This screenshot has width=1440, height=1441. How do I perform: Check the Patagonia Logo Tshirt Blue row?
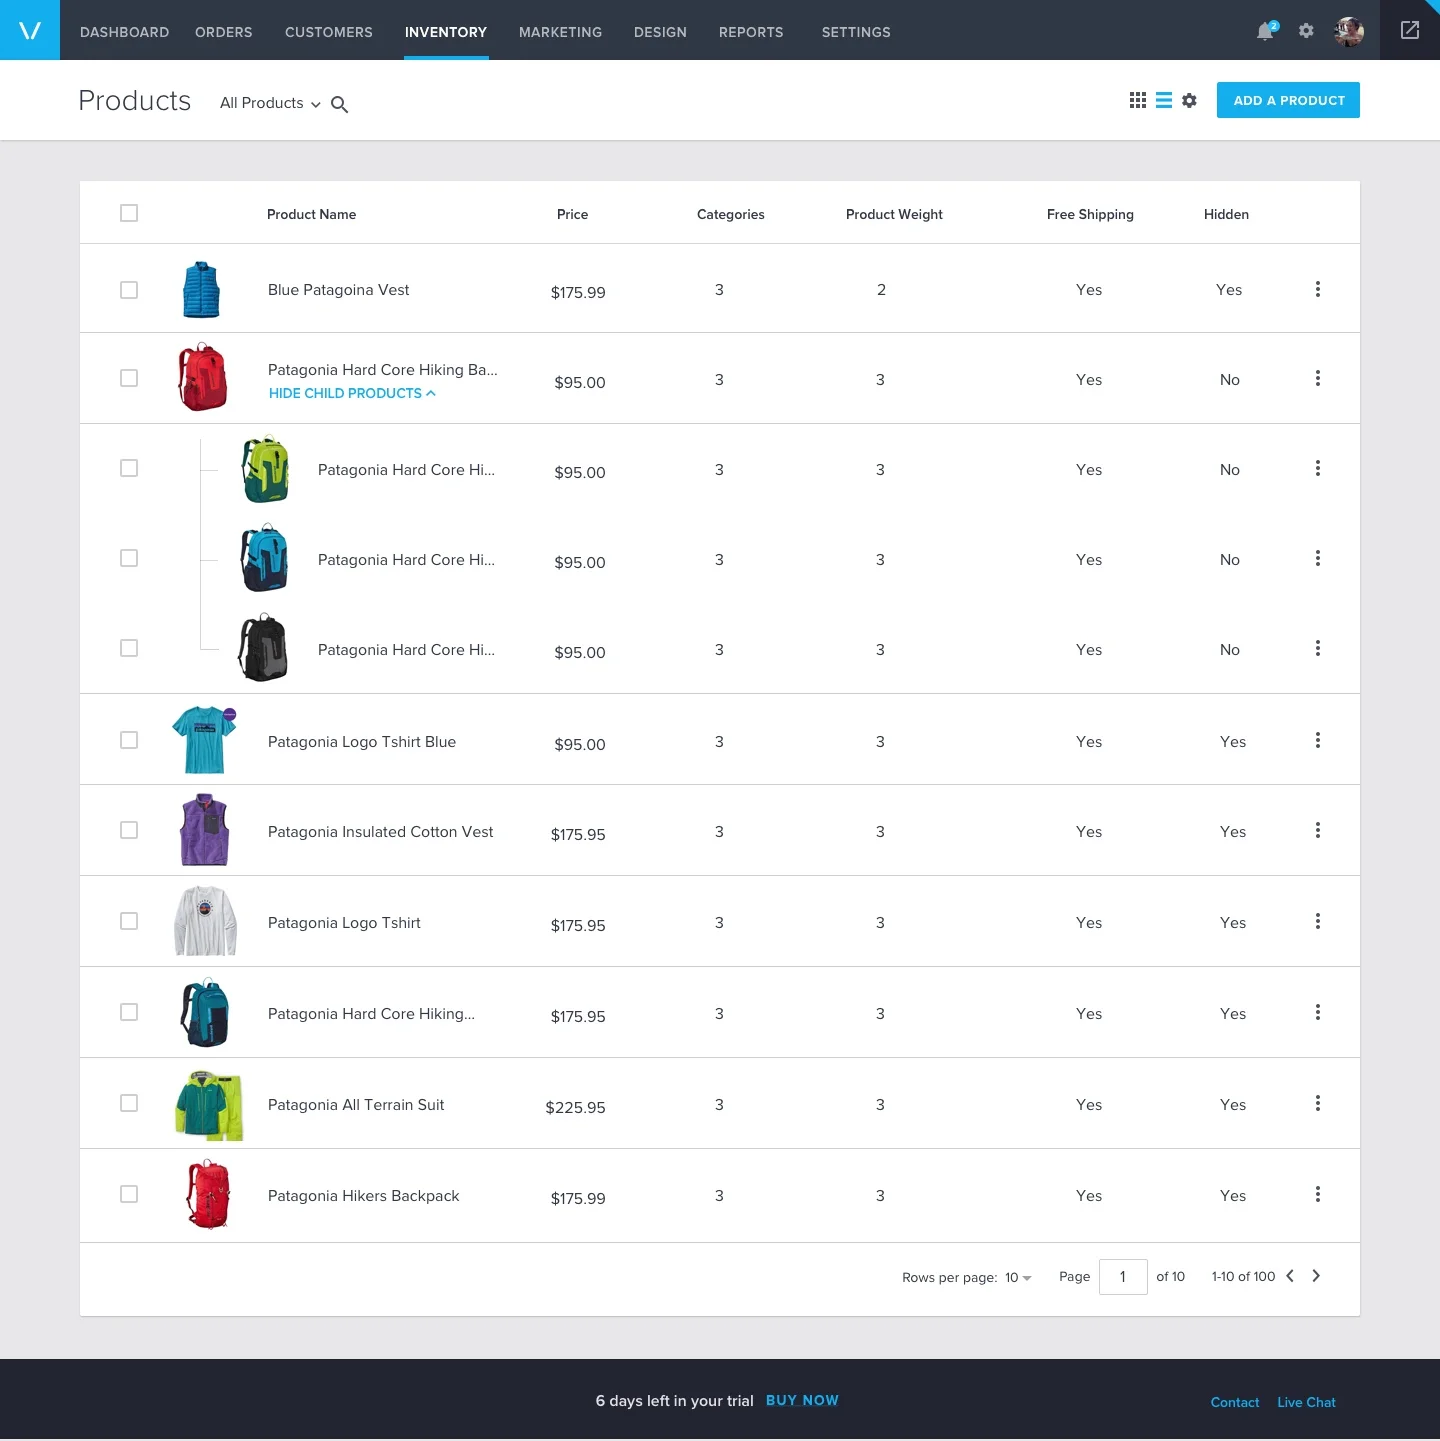click(129, 740)
